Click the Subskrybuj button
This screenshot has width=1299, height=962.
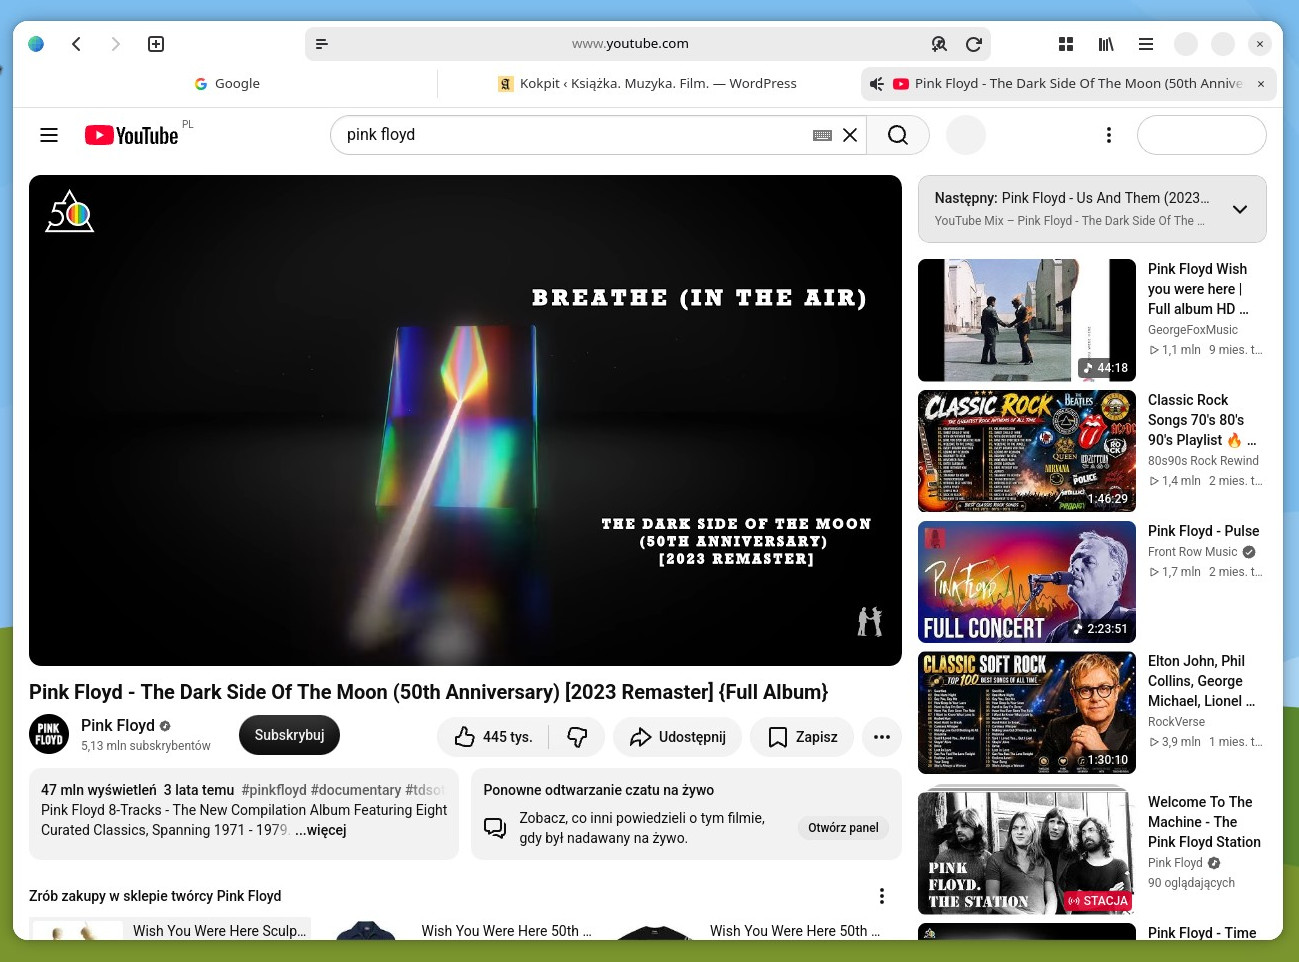pos(290,735)
